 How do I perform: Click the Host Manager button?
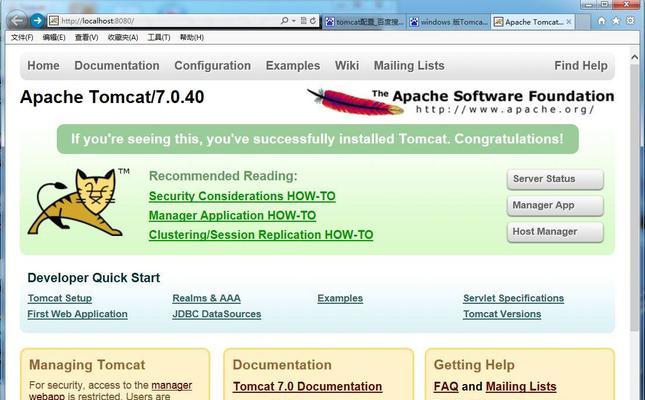click(555, 232)
